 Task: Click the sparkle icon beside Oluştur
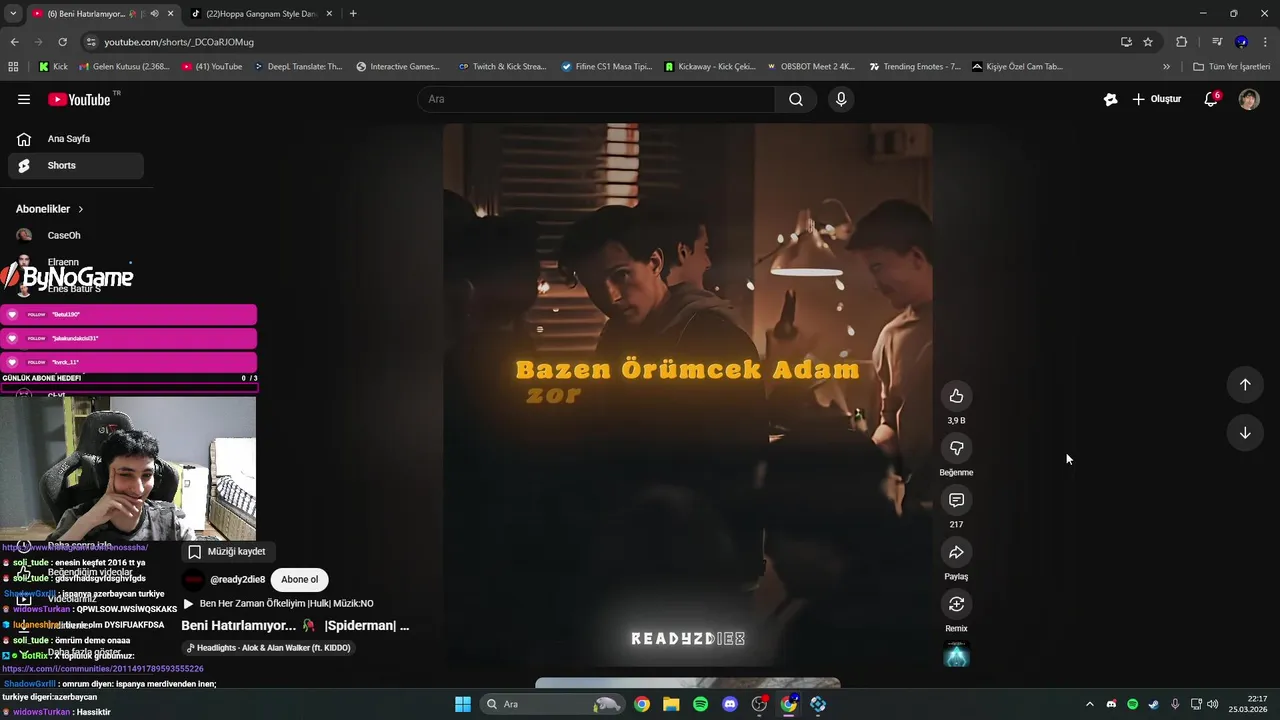[1110, 99]
